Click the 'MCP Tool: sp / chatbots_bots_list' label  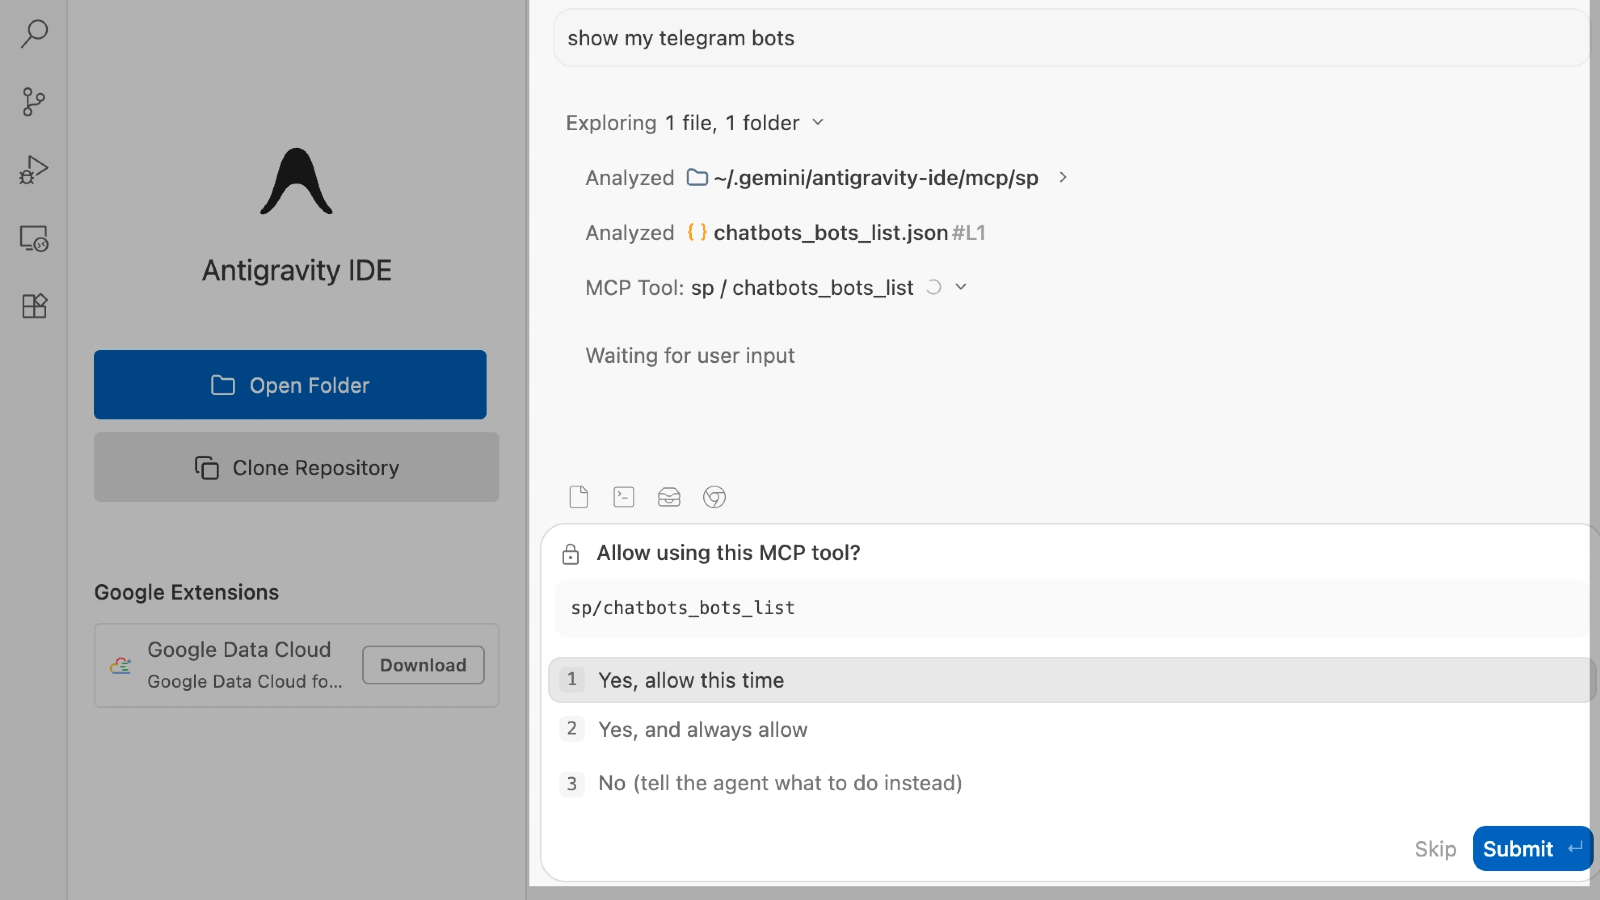(749, 288)
